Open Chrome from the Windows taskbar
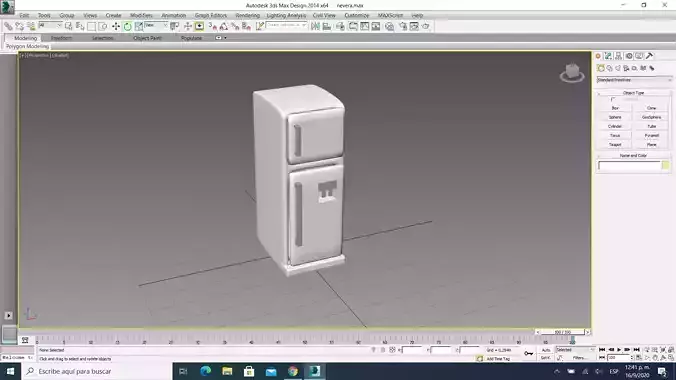This screenshot has width=676, height=380. point(293,371)
